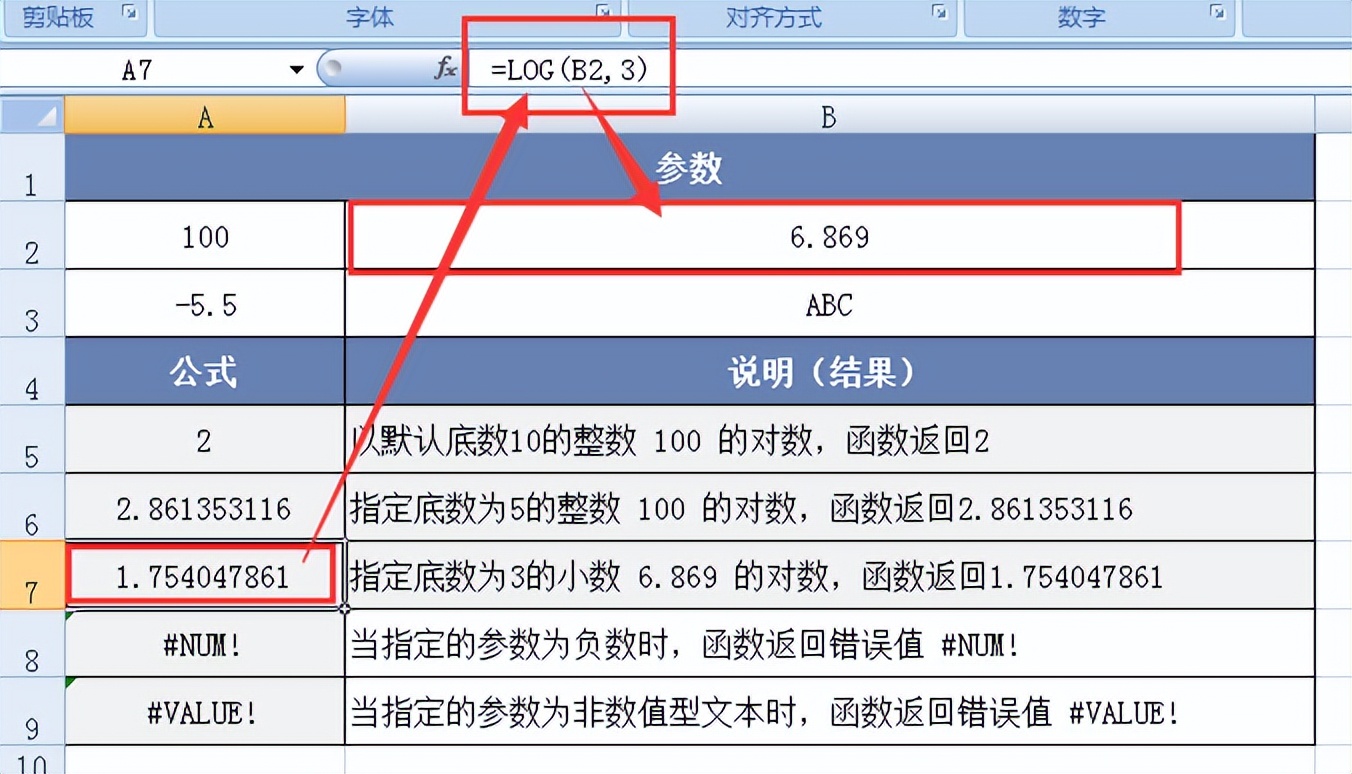This screenshot has height=774, width=1352.
Task: Select row 3 header
Action: pyautogui.click(x=32, y=304)
